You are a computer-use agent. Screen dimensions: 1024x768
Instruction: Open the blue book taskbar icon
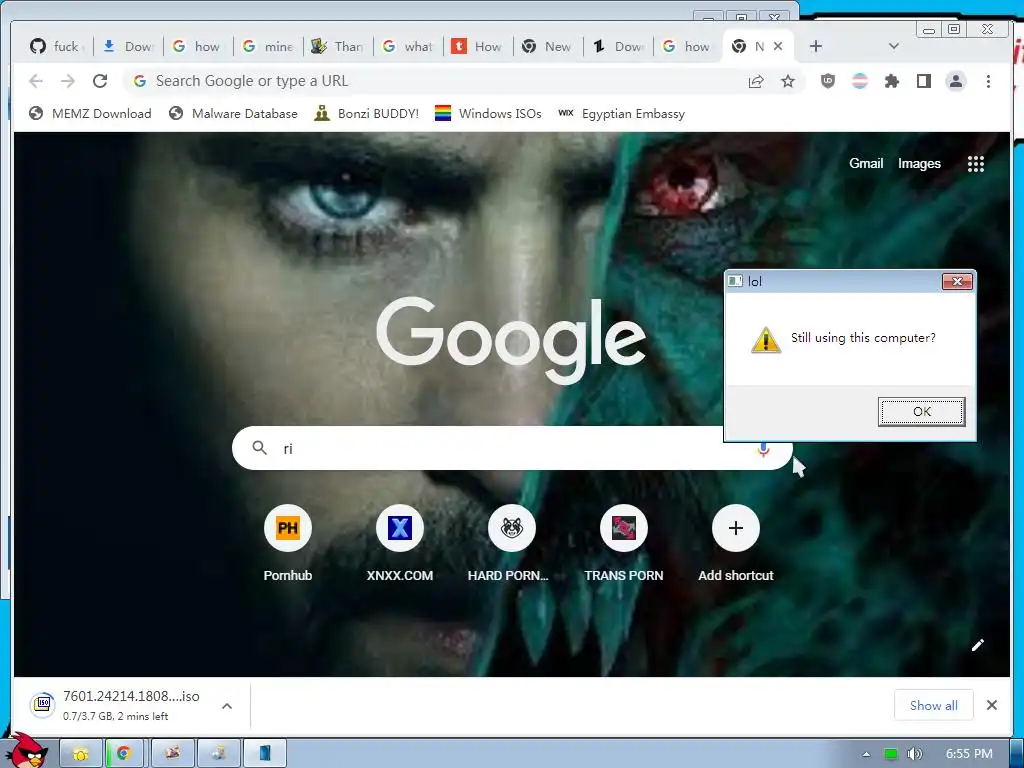pyautogui.click(x=264, y=754)
